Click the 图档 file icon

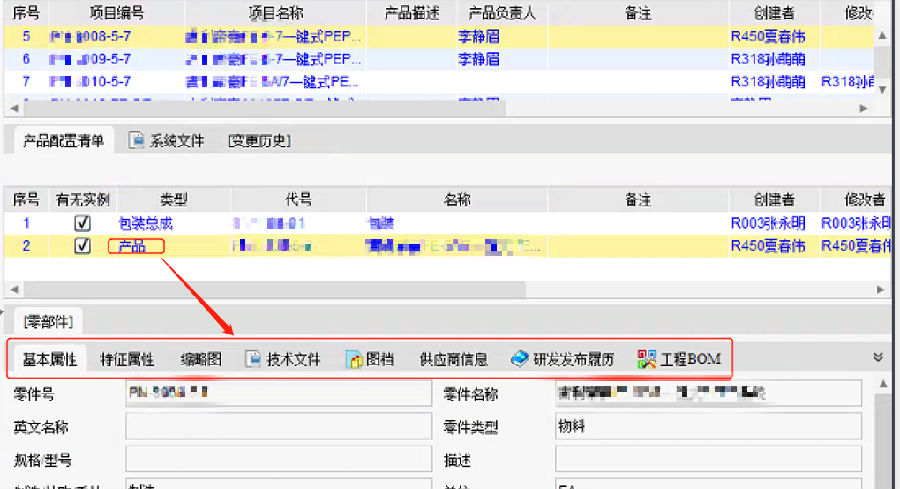click(354, 359)
